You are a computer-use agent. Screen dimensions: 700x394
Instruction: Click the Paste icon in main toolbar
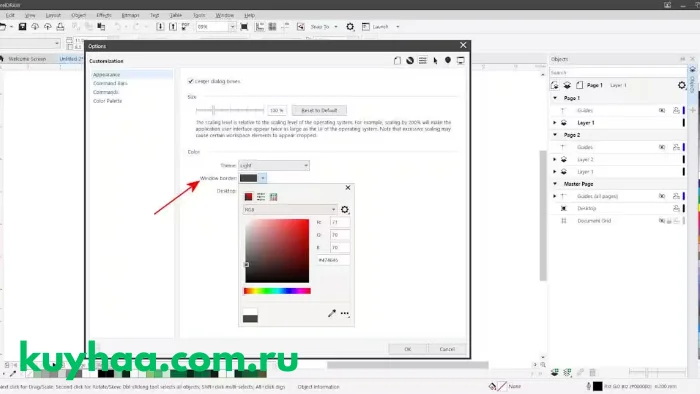pos(101,27)
